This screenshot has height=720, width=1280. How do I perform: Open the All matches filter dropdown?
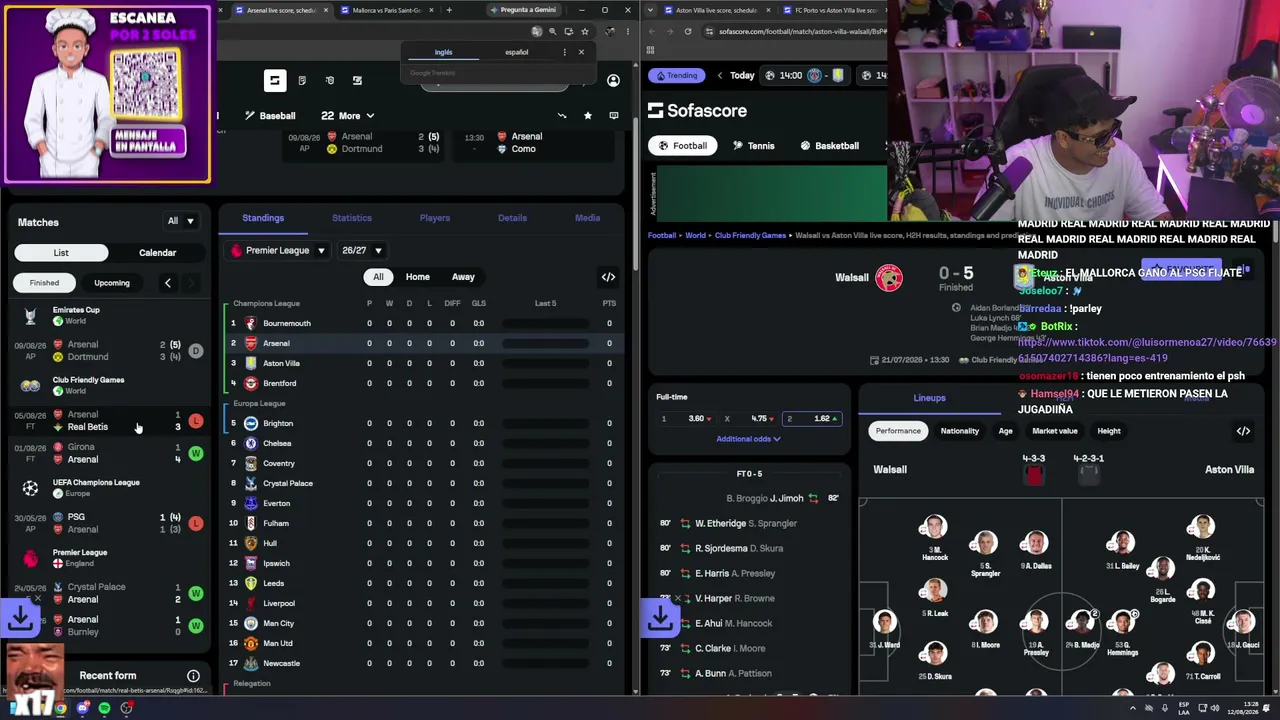(x=181, y=221)
